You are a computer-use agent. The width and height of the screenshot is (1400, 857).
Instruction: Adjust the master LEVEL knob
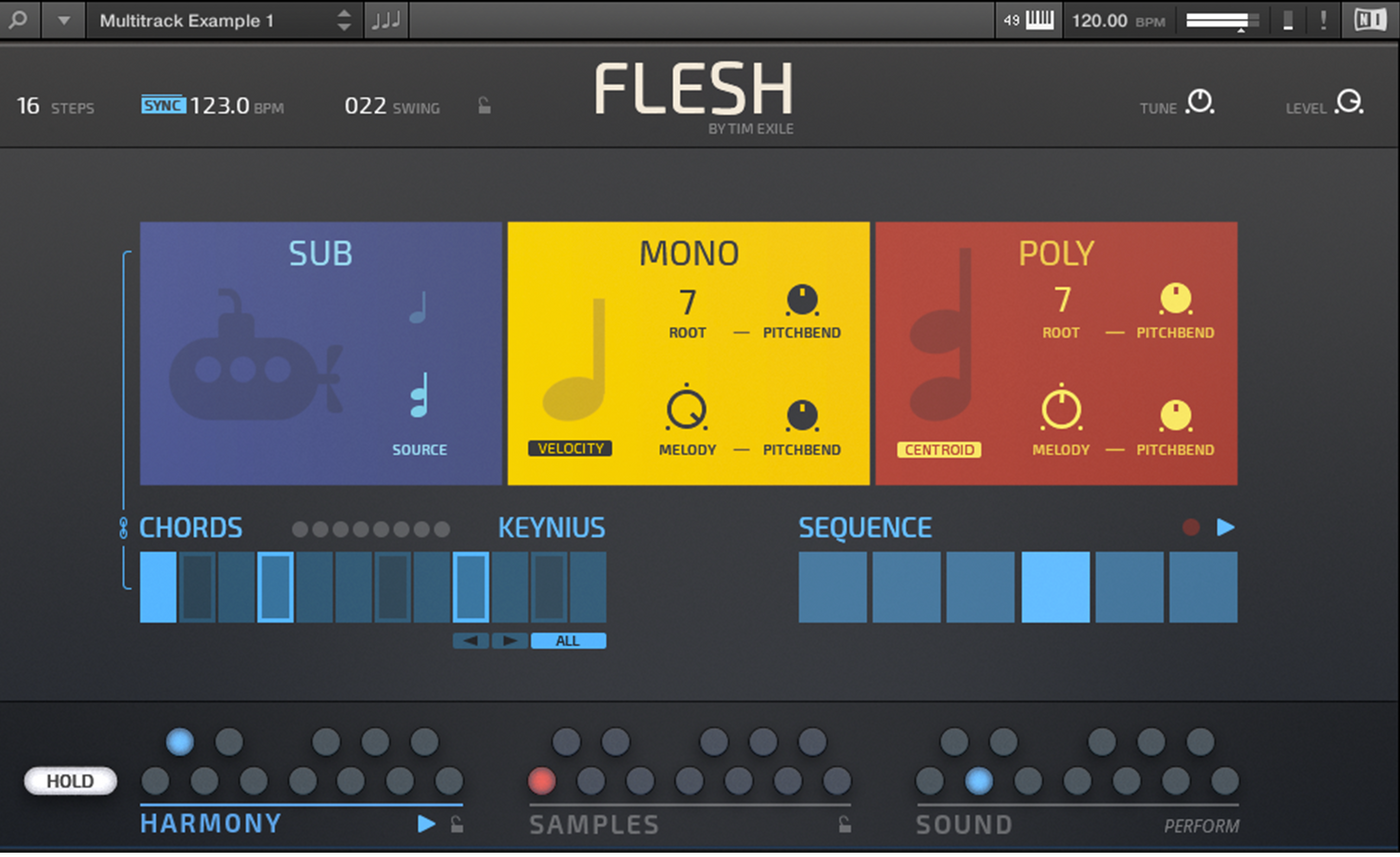(1350, 102)
